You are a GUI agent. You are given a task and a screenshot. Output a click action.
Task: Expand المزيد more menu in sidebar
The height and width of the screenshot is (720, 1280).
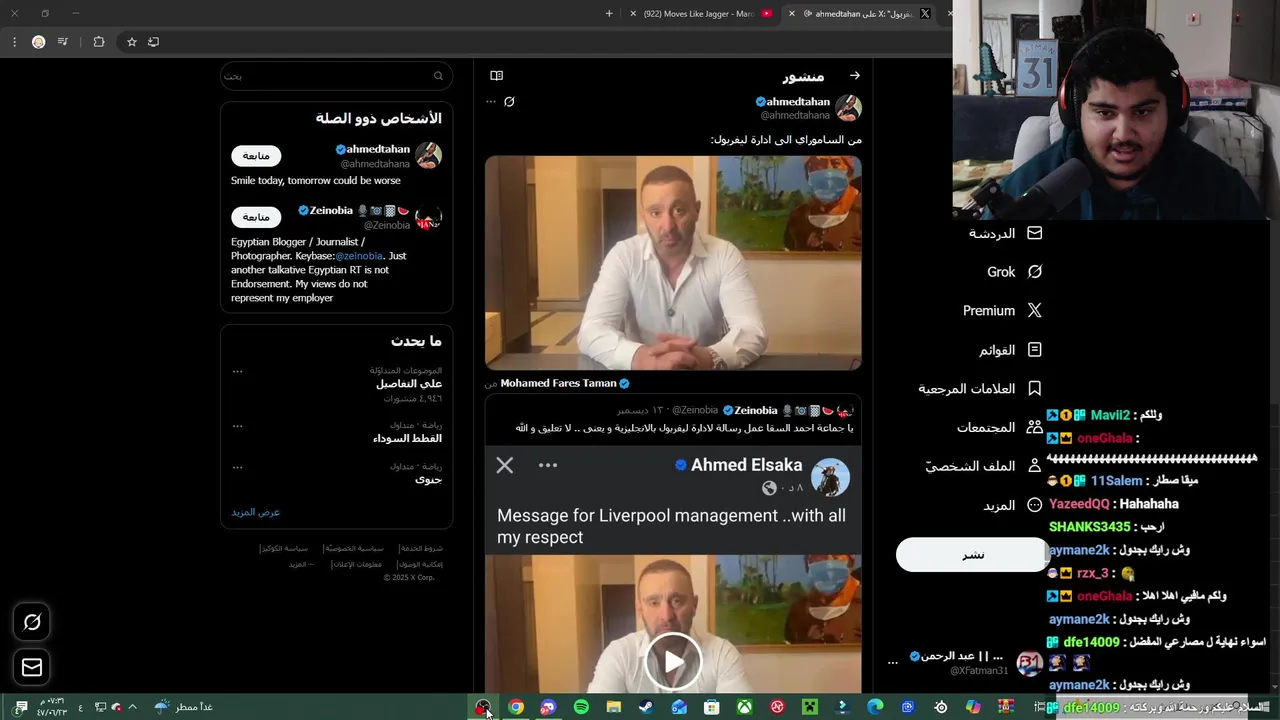click(1013, 505)
